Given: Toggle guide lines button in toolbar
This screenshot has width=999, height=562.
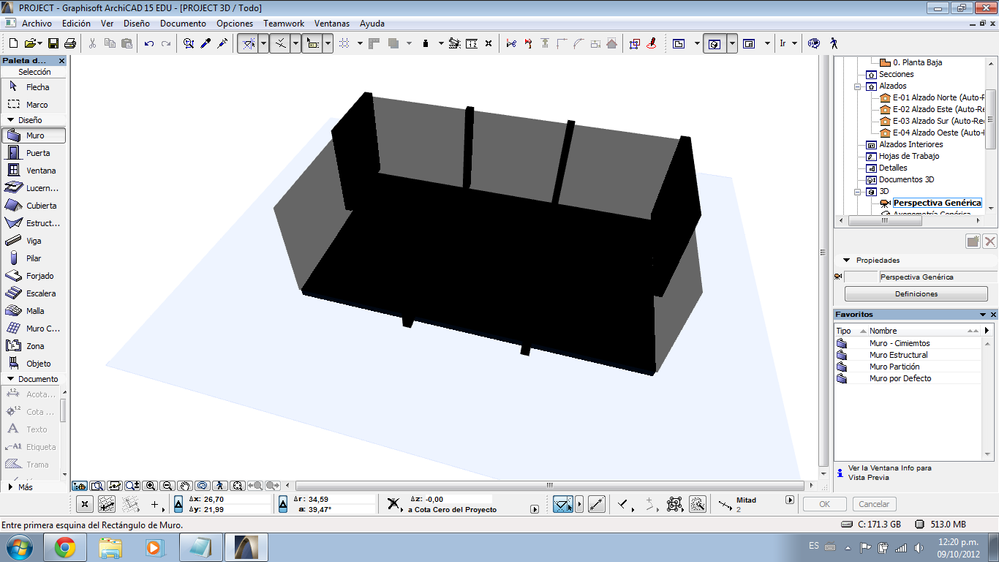Looking at the screenshot, I should (x=248, y=43).
